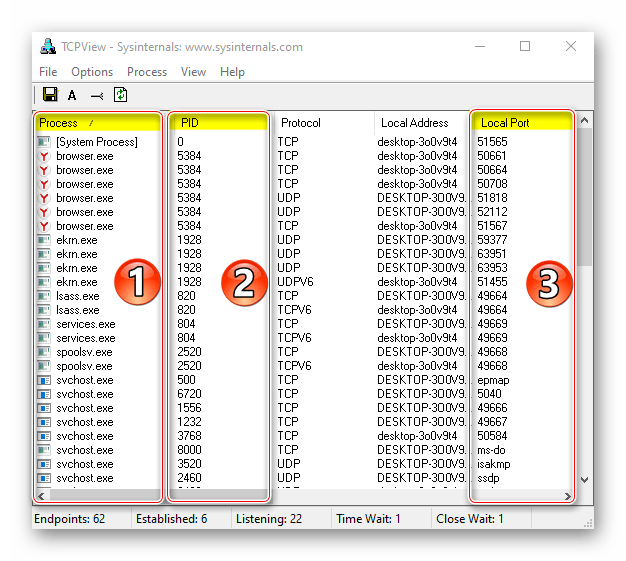This screenshot has width=626, height=561.
Task: Click the horizontal scrollbar right arrow
Action: point(568,496)
